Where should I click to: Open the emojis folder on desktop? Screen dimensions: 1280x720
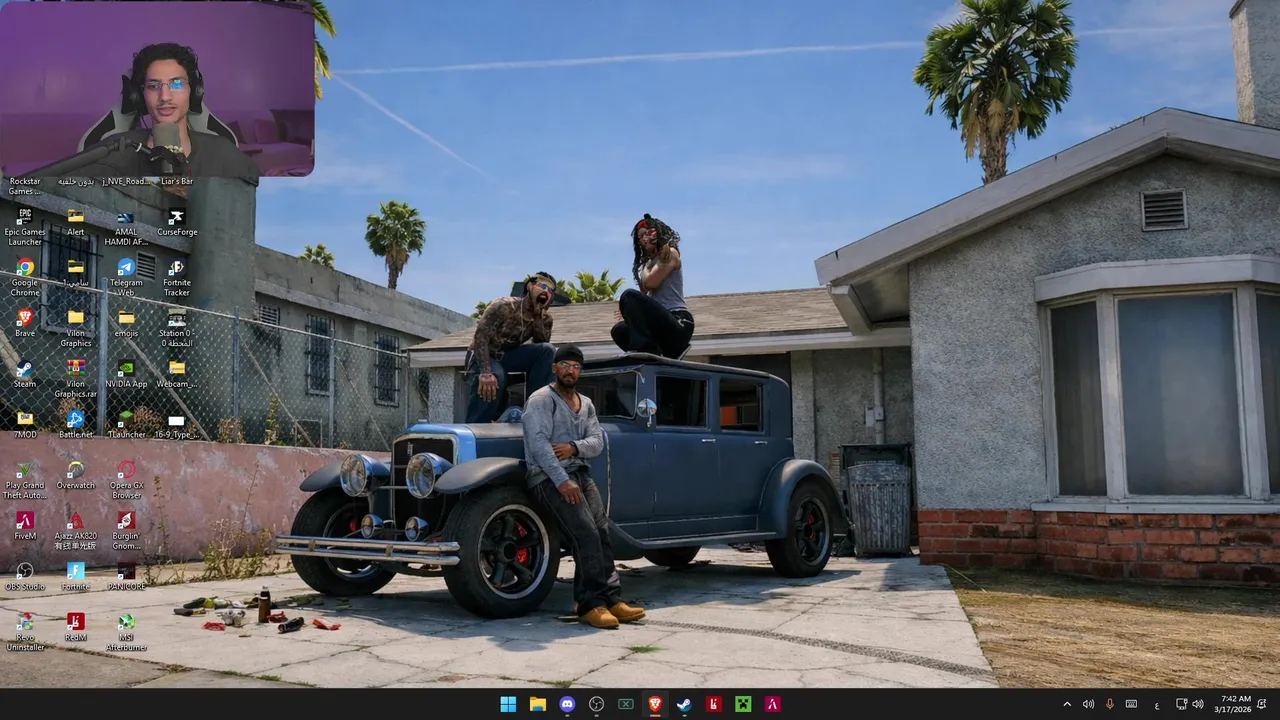tap(126, 323)
